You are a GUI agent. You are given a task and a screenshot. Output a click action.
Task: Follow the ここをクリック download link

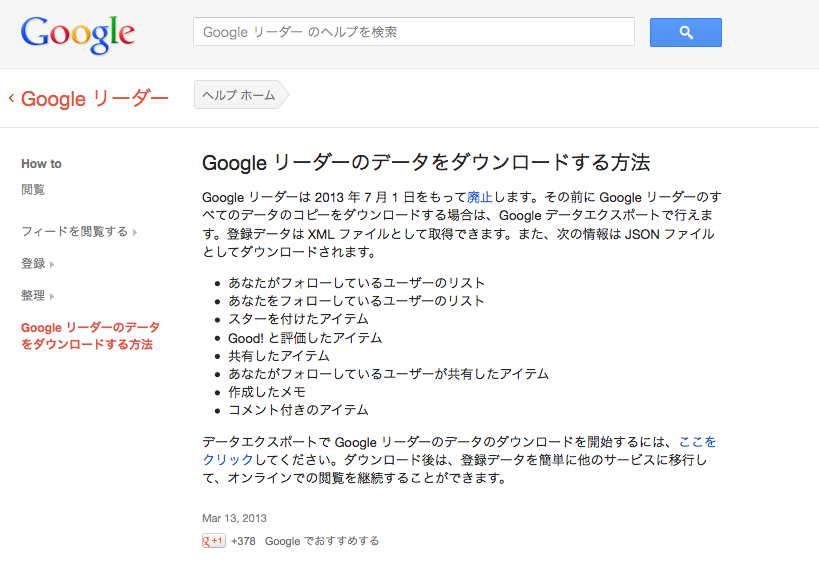click(x=697, y=442)
